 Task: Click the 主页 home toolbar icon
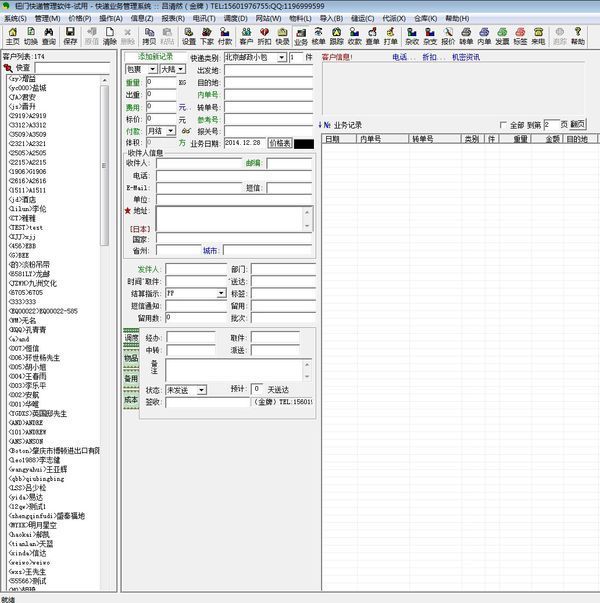pyautogui.click(x=12, y=36)
